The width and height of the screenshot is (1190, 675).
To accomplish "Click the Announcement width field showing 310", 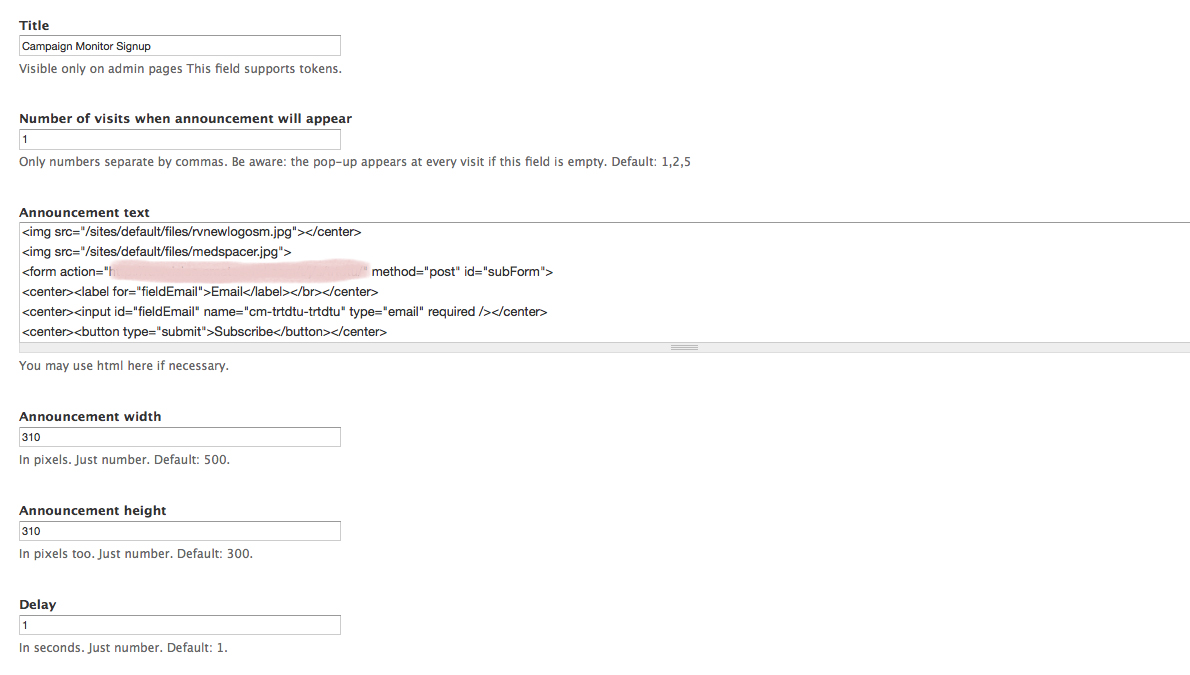I will (x=180, y=437).
